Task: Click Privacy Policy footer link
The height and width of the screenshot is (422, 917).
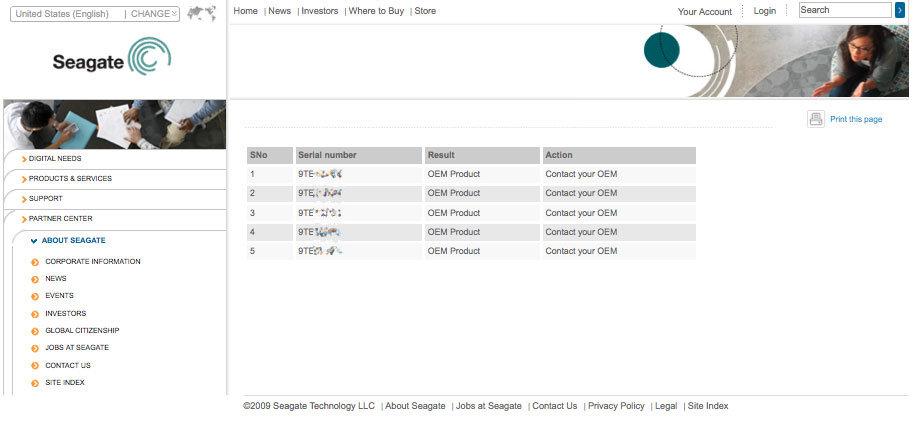Action: click(616, 406)
